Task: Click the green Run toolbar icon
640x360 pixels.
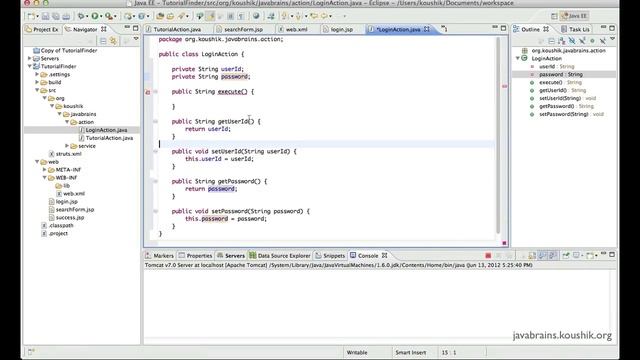Action: [95, 16]
